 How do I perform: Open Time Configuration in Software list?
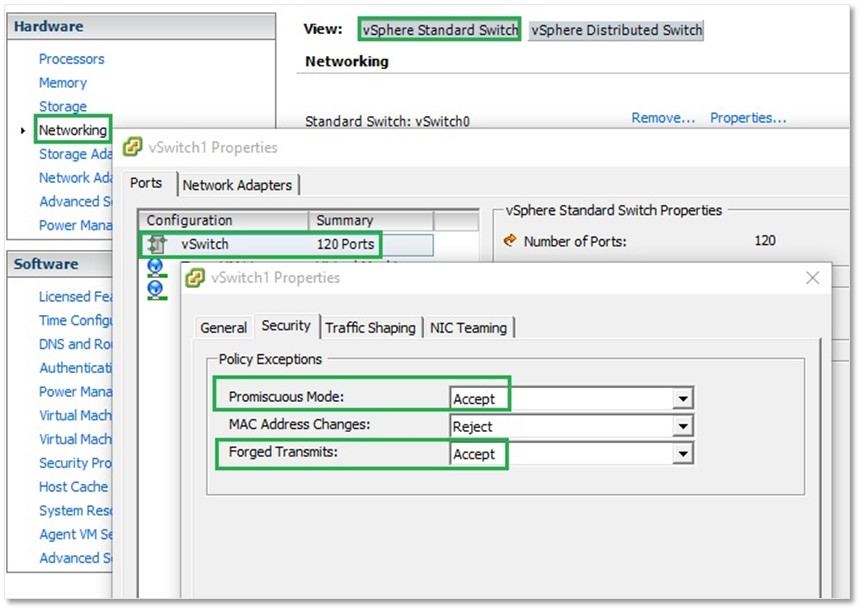(x=75, y=320)
